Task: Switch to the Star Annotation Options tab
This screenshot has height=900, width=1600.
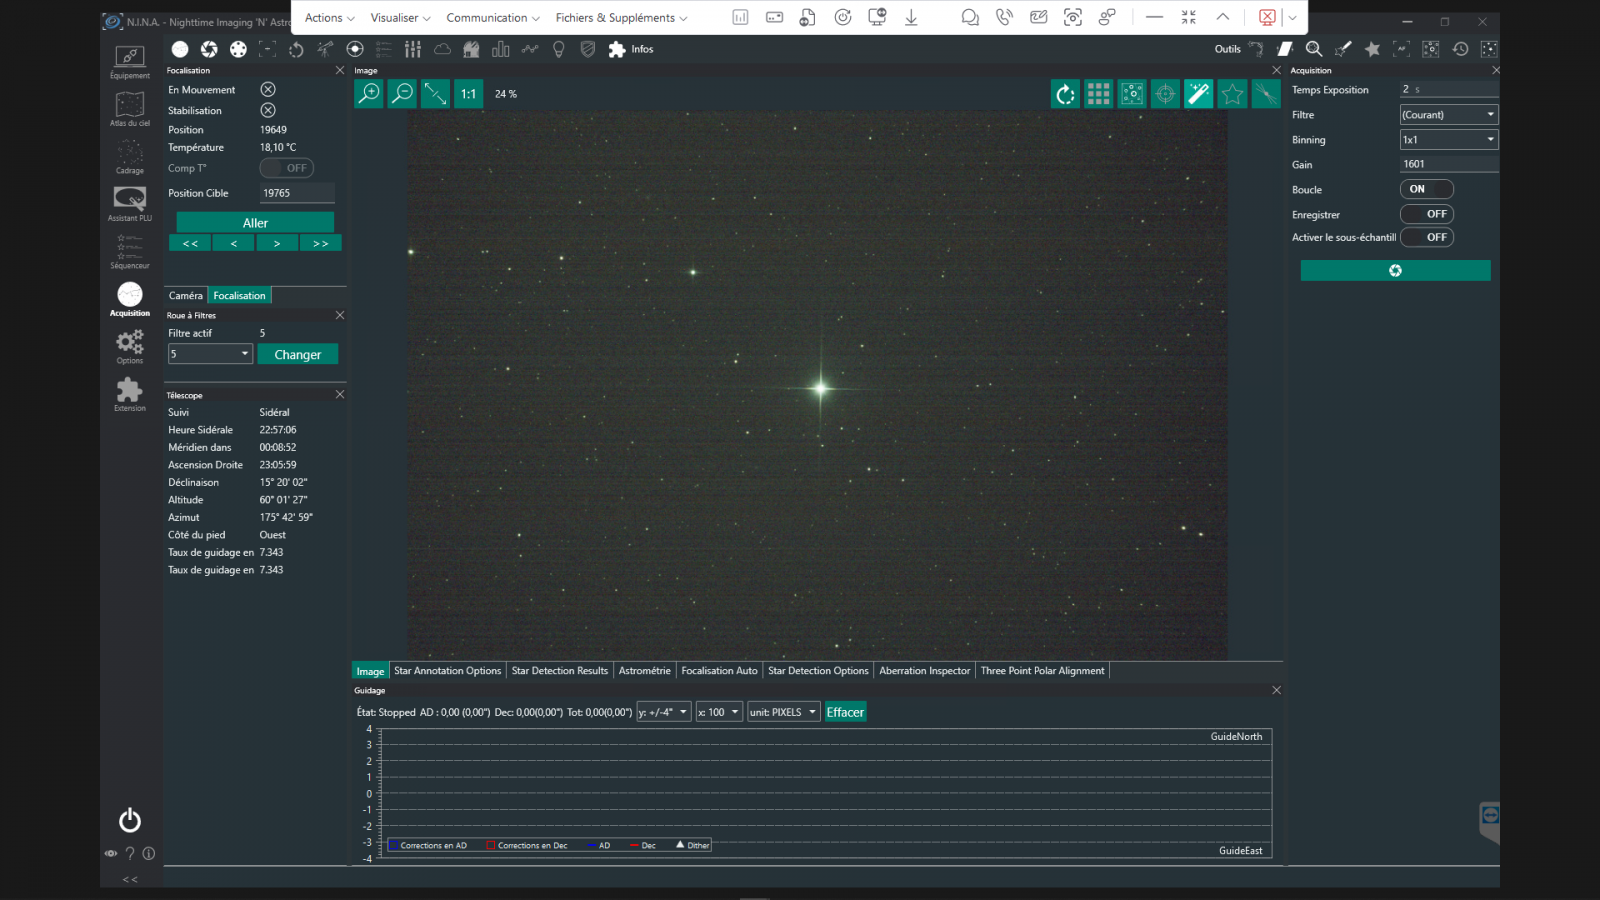Action: [x=447, y=671]
